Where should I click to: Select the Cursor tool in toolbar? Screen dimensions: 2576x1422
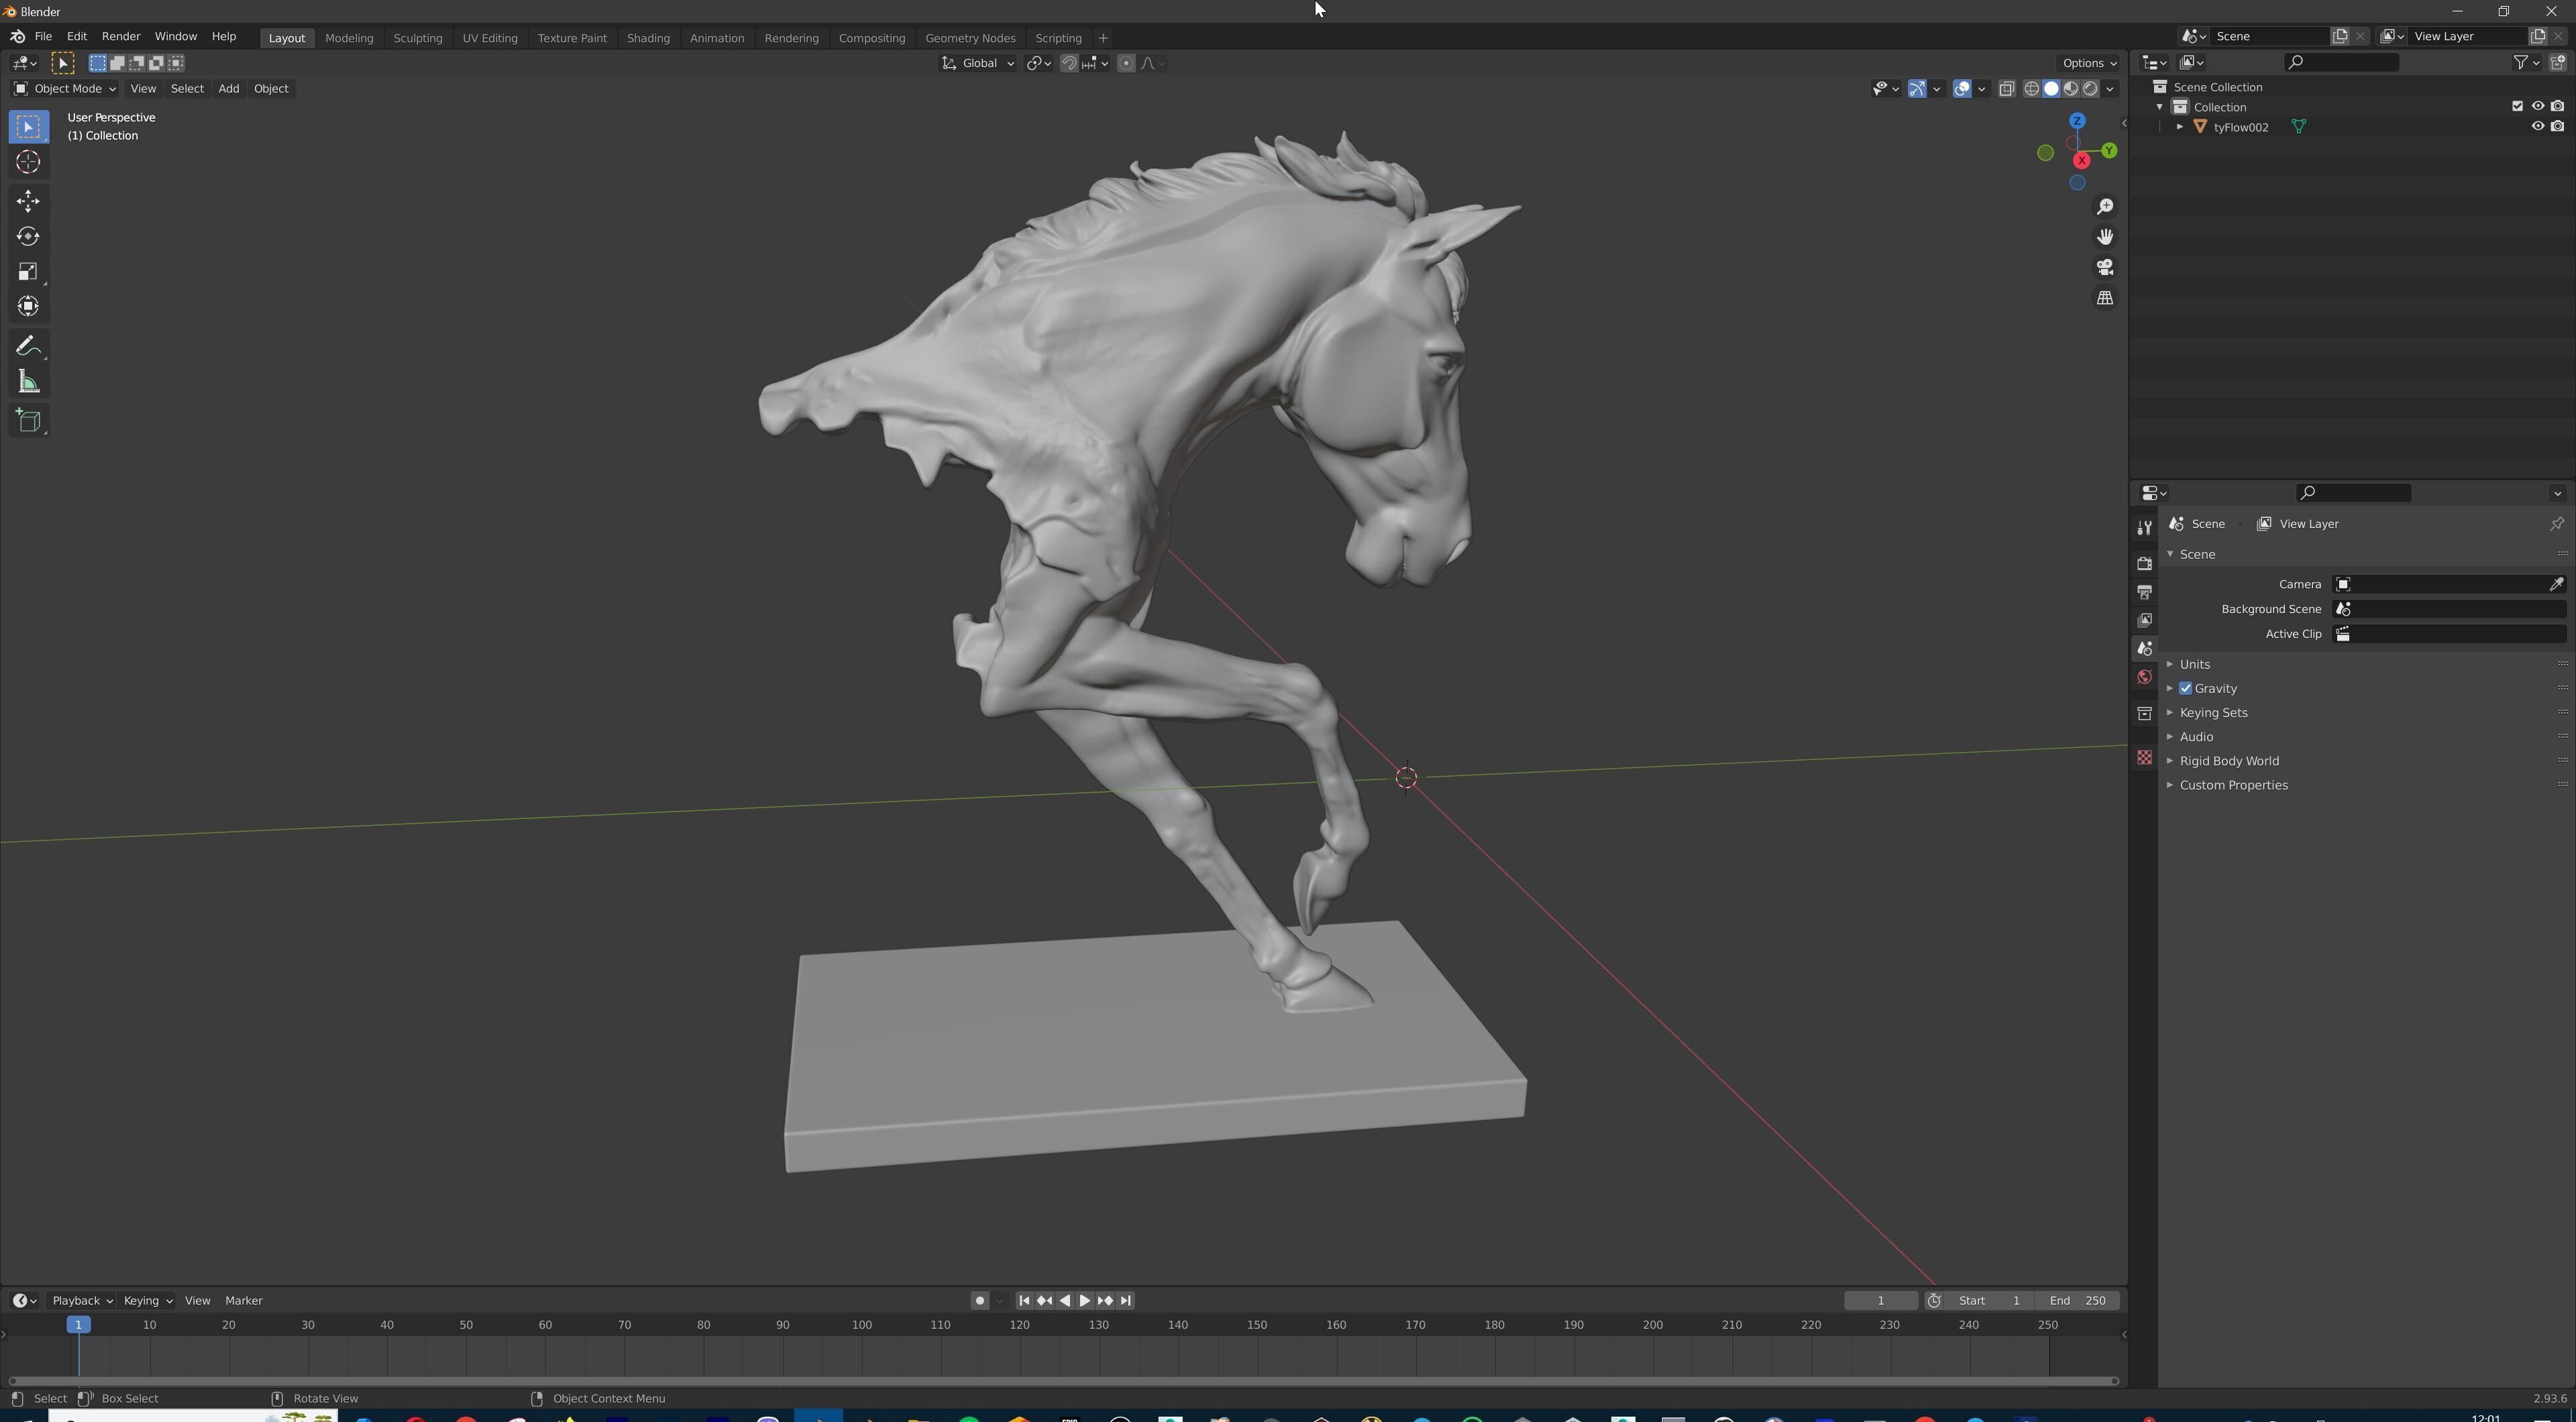coord(28,162)
